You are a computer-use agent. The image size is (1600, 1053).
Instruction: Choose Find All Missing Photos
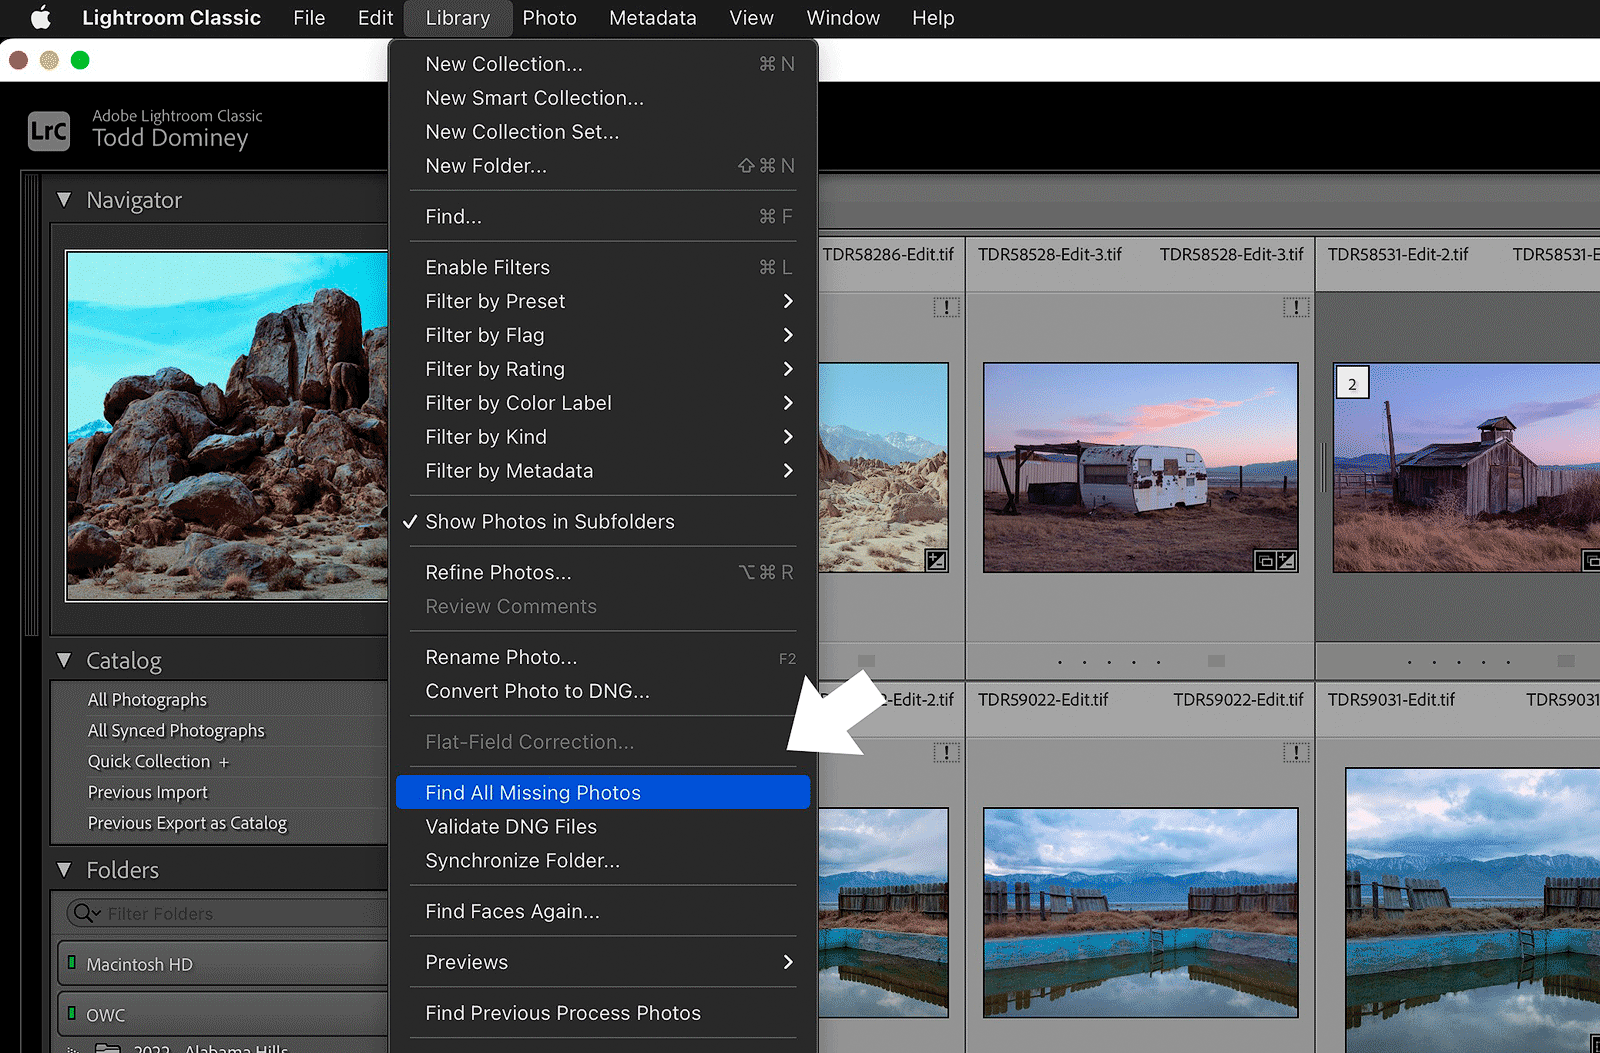coord(533,792)
